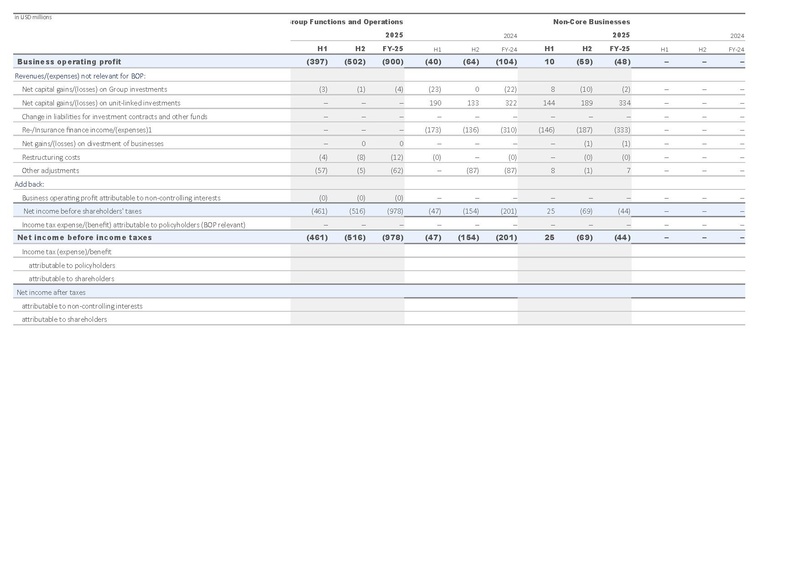Click (69) in Net income before shareholders' taxes row
The image size is (800, 566).
(587, 211)
